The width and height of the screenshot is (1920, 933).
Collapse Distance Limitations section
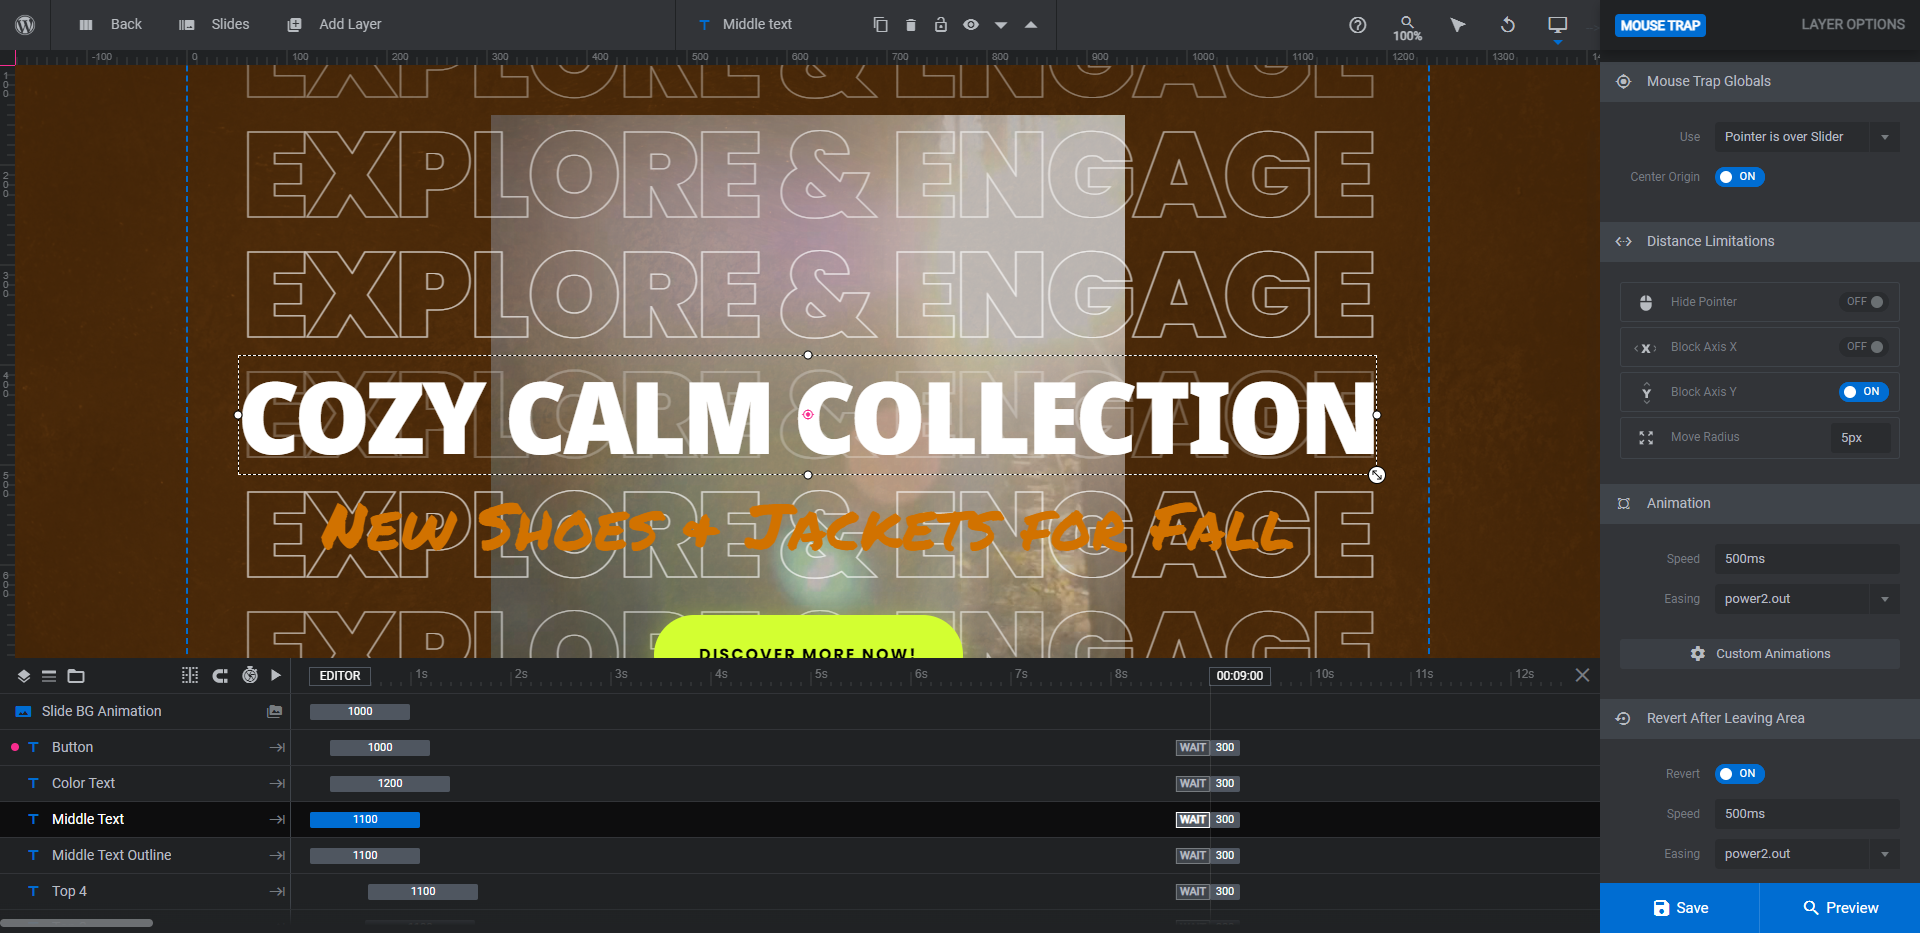(1760, 241)
